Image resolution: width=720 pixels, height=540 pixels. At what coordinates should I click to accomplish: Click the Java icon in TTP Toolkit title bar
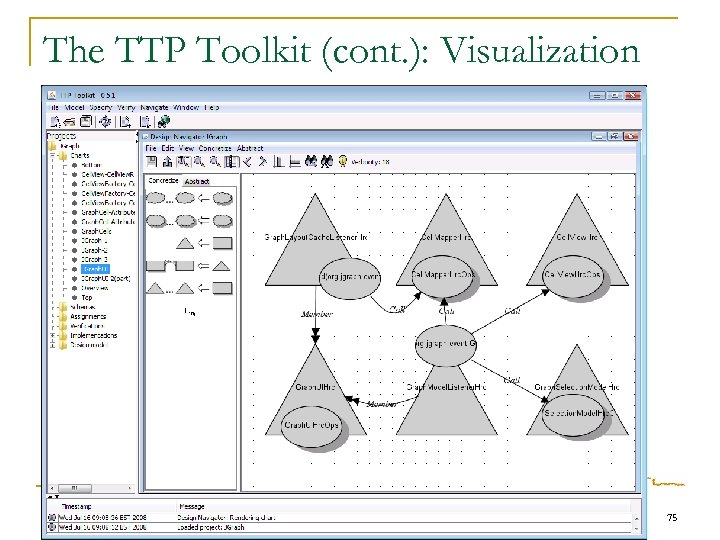[x=52, y=95]
